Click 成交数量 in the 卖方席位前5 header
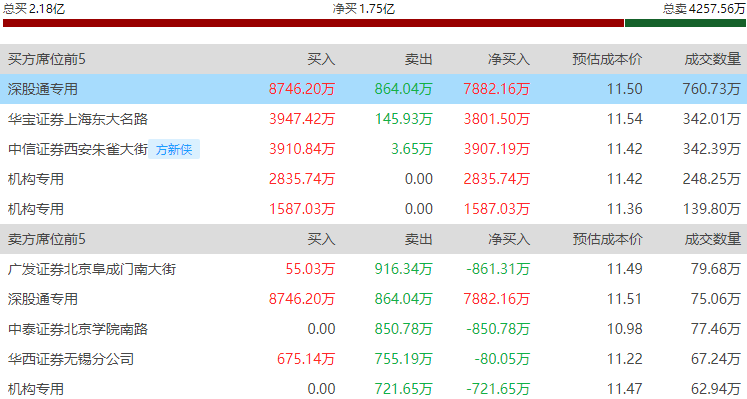The image size is (747, 399). (x=713, y=239)
